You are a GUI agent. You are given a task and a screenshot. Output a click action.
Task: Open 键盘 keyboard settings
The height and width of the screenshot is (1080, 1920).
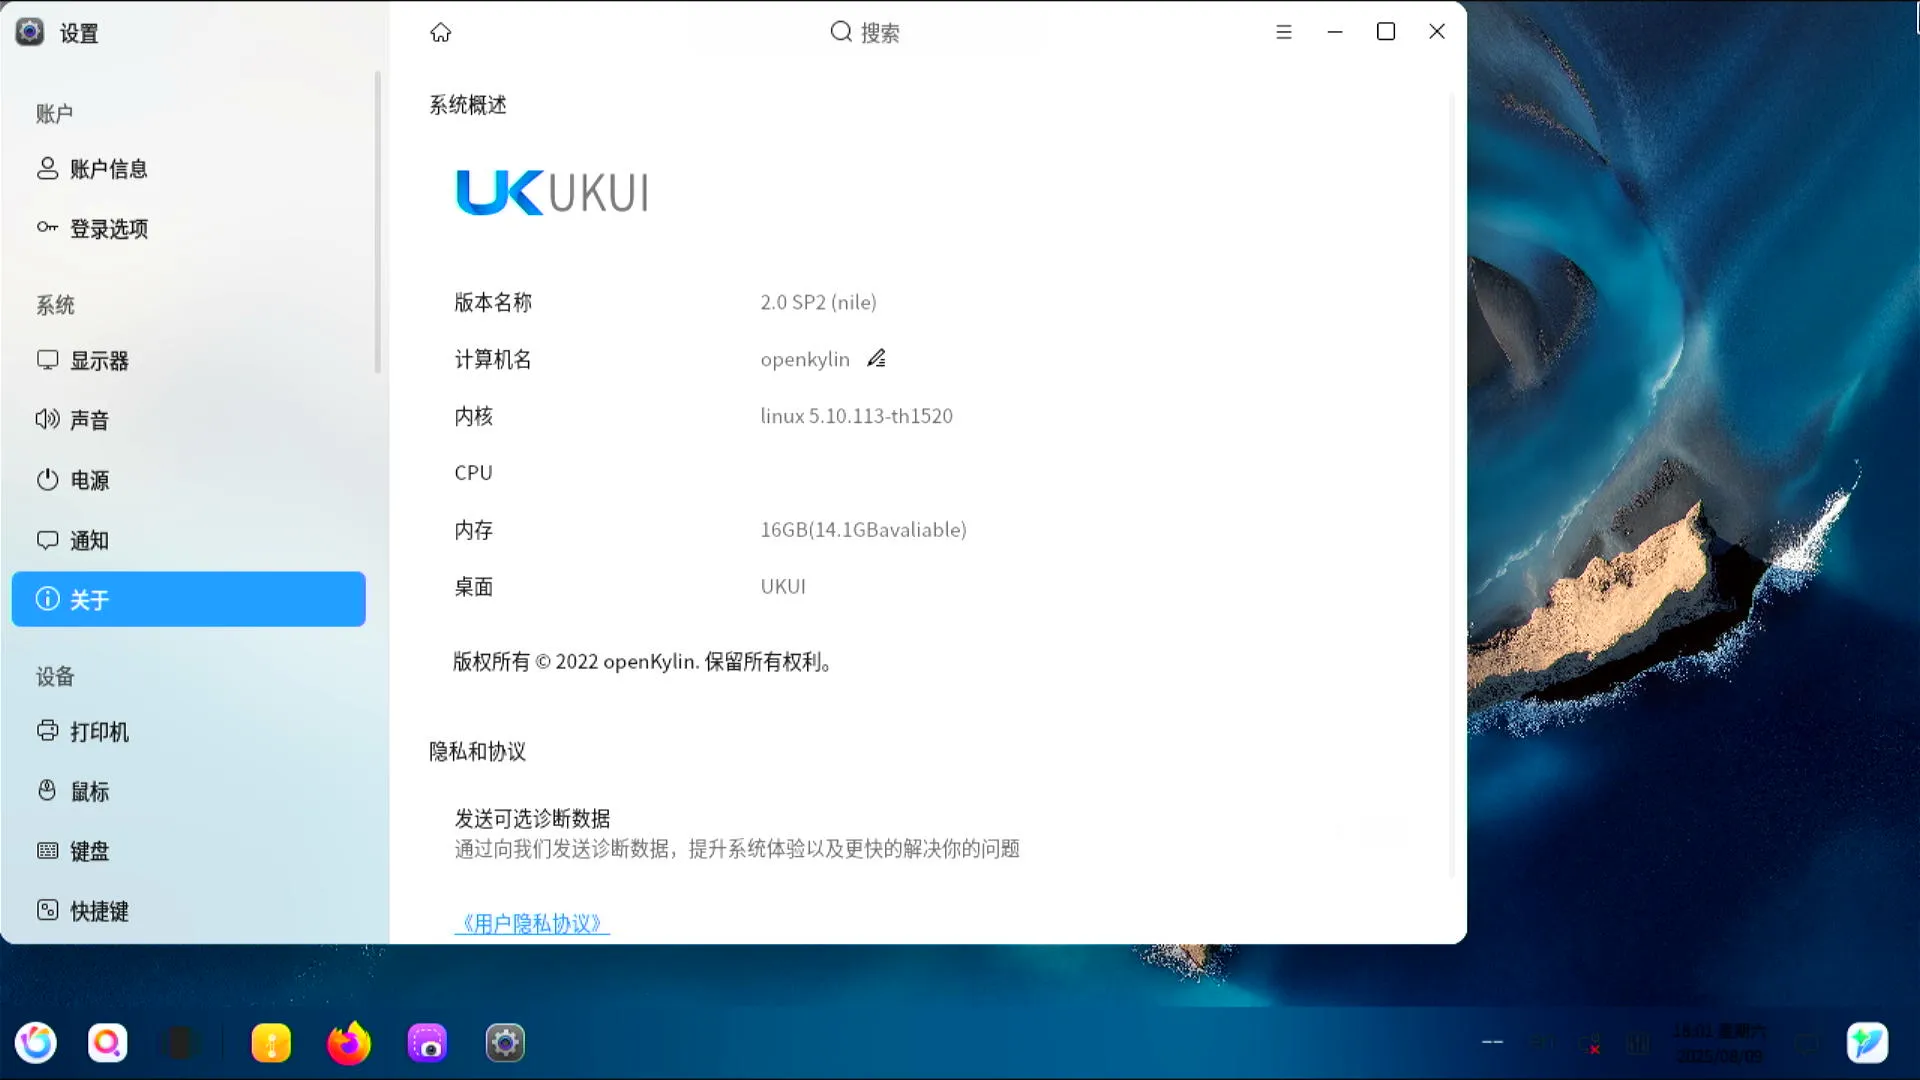[x=88, y=851]
